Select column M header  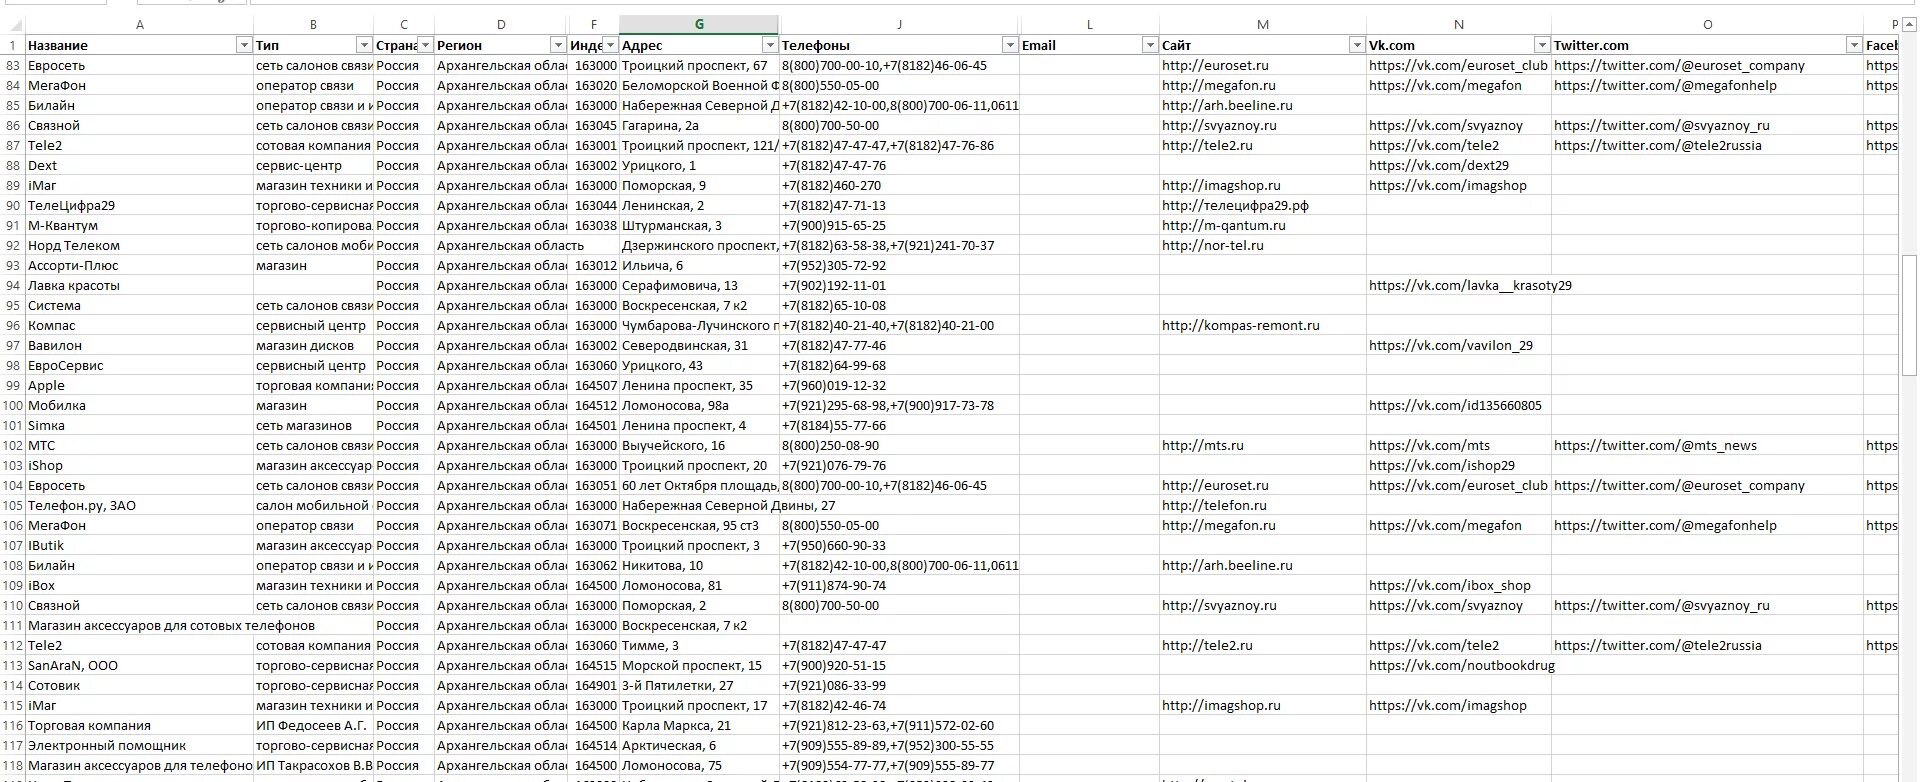coord(1263,25)
